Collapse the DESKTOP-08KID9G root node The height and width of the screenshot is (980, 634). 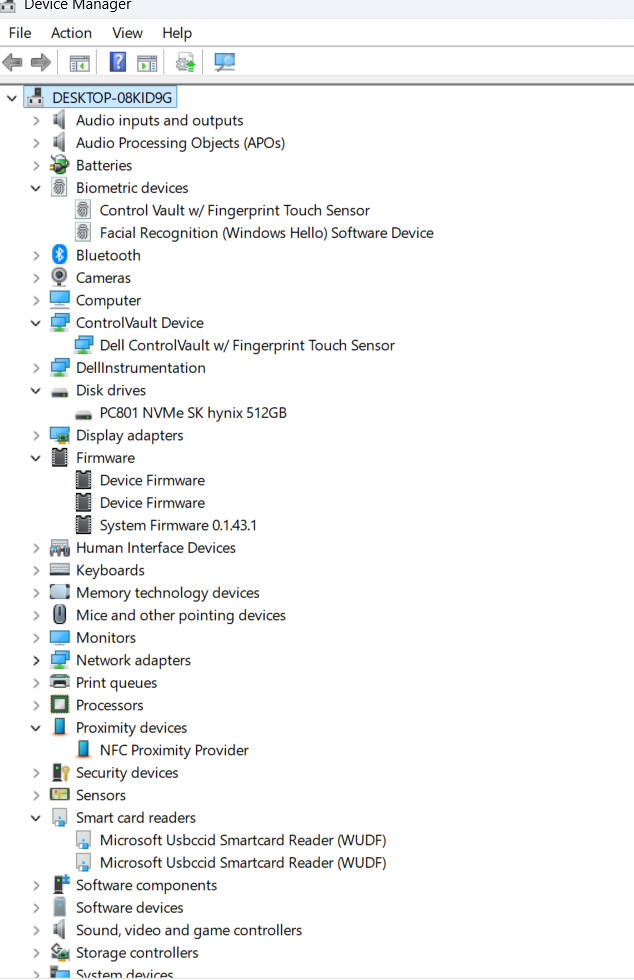click(x=11, y=98)
